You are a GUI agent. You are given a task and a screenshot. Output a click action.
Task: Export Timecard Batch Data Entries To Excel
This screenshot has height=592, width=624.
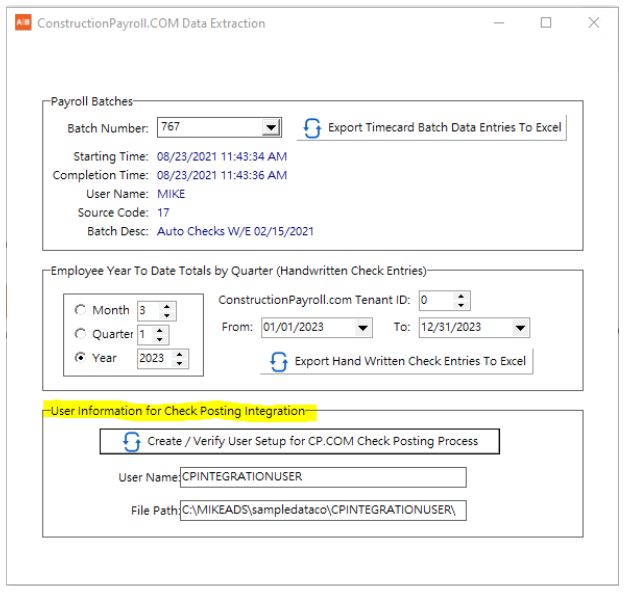click(x=432, y=128)
